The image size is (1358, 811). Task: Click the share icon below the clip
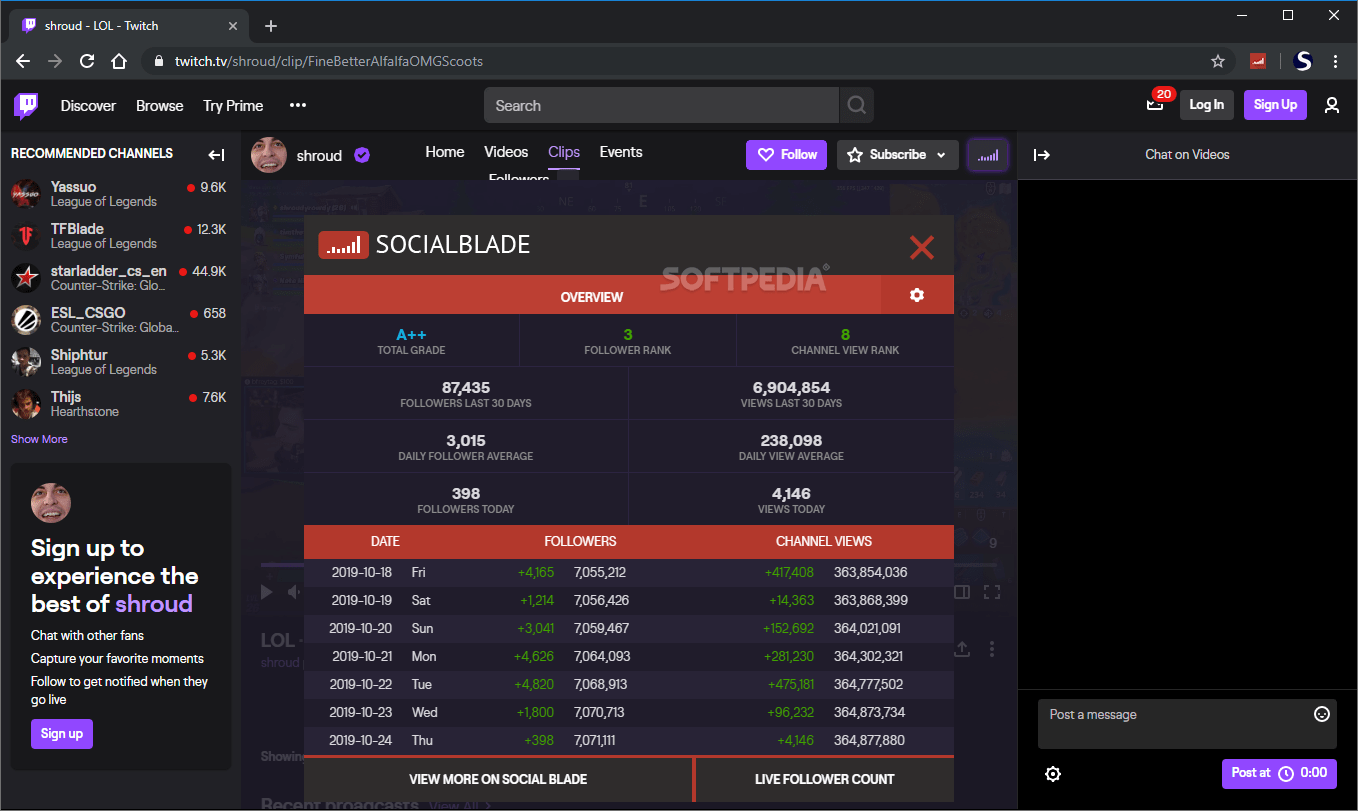(x=962, y=649)
